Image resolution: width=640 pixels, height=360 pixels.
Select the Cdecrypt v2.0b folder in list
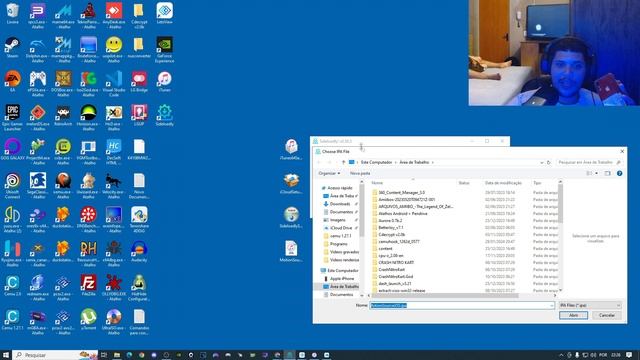coord(464,235)
